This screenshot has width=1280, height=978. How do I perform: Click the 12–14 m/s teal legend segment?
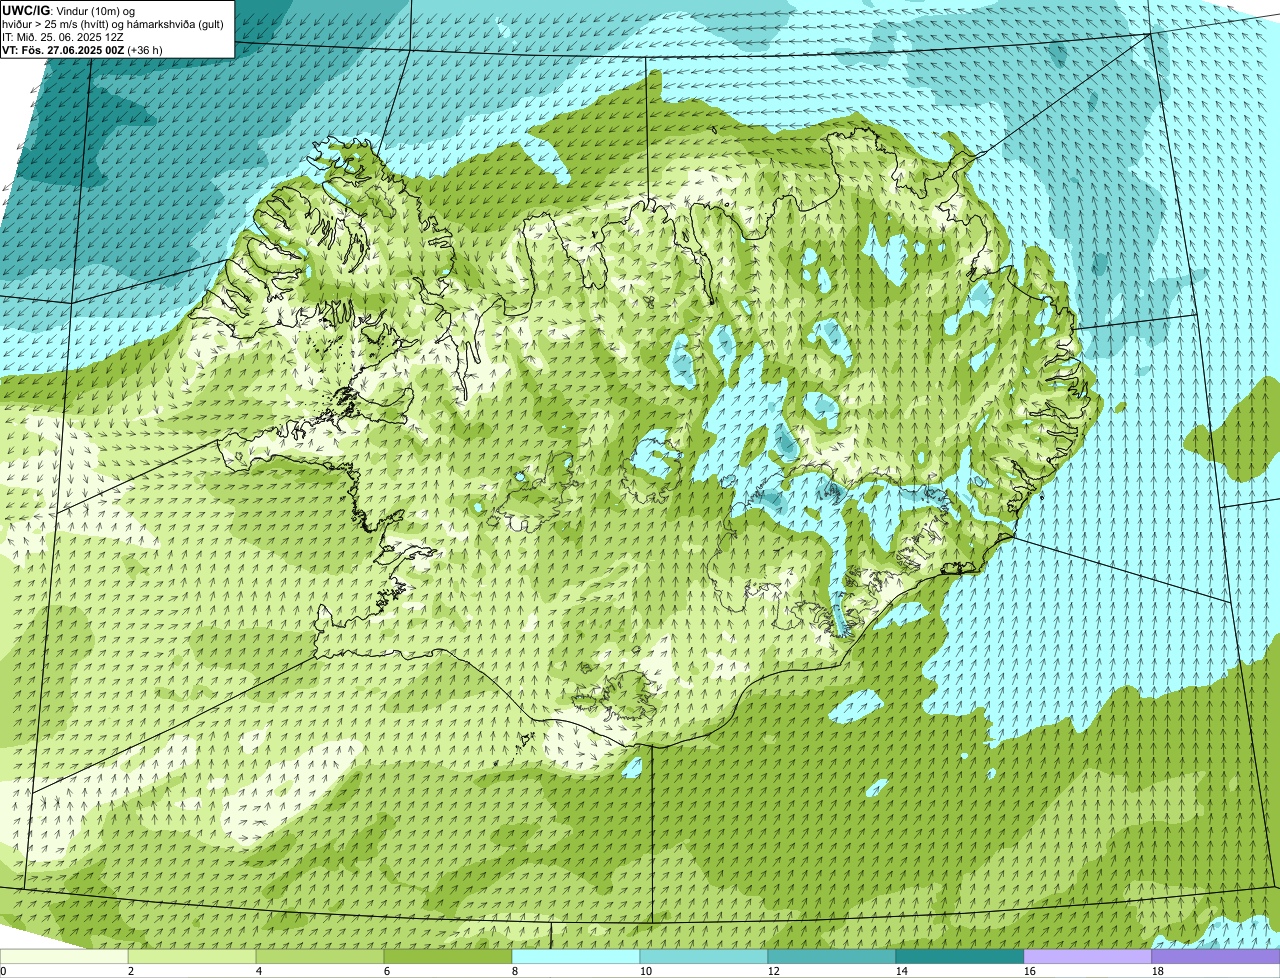[832, 957]
